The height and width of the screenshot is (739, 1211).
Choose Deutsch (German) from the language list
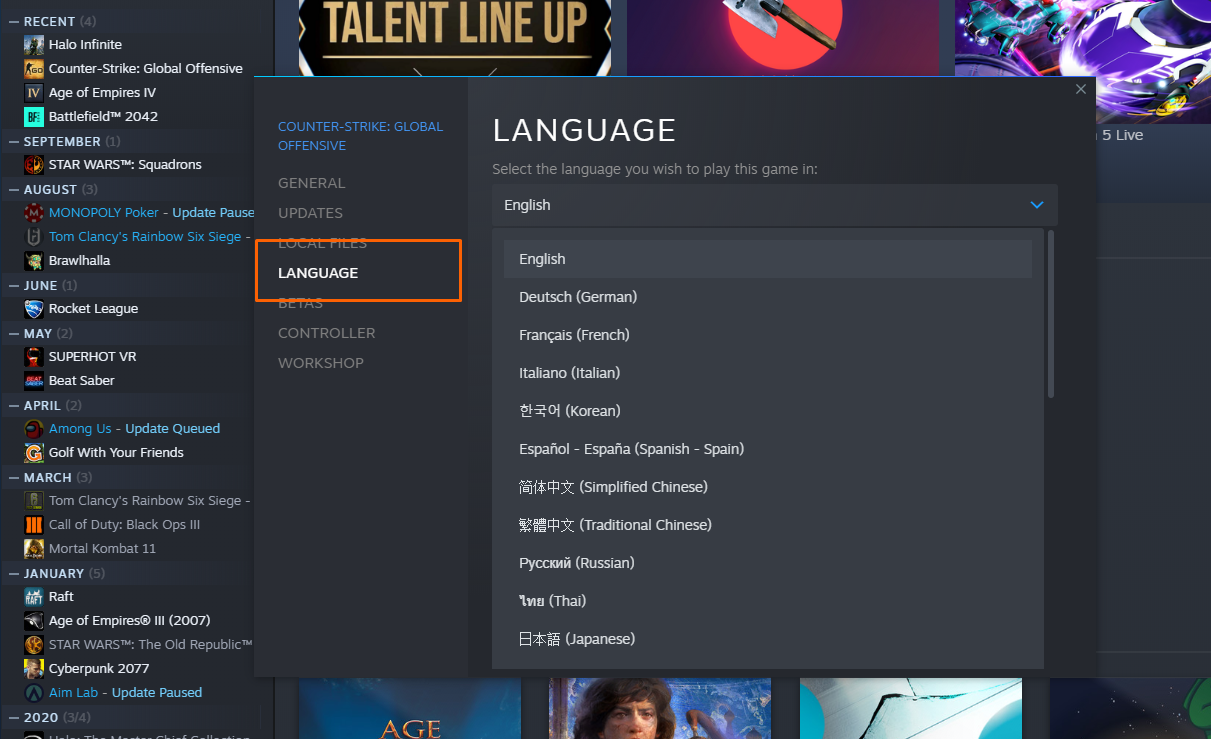tap(768, 297)
